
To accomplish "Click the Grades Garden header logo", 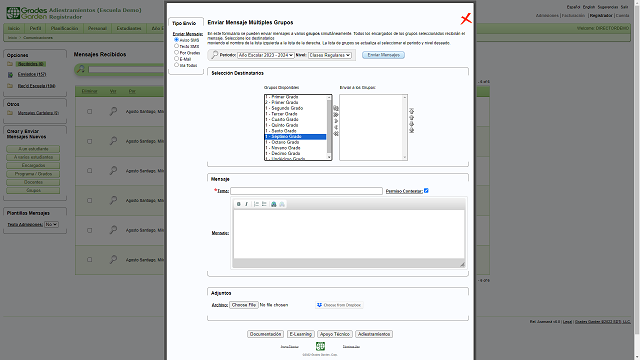I will 27,13.
